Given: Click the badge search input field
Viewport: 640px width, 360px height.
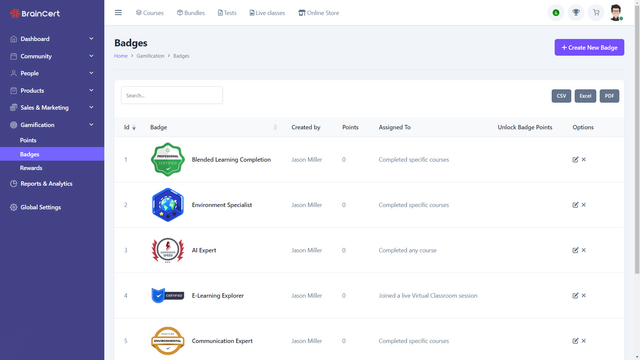Looking at the screenshot, I should [172, 95].
